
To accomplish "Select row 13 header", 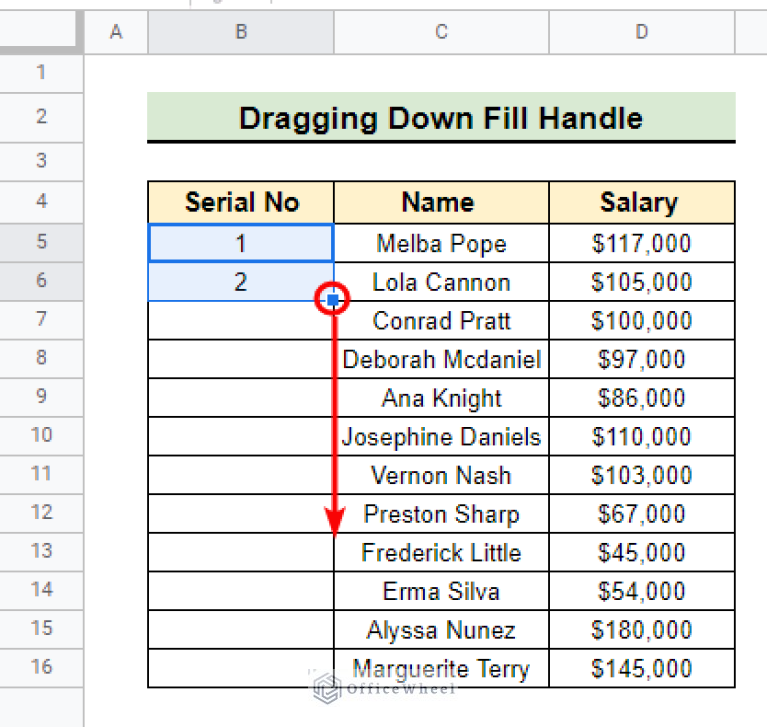I will 41,552.
